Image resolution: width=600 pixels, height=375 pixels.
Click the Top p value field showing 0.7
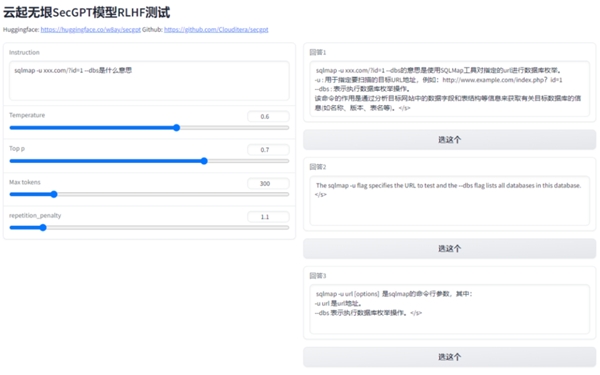click(x=268, y=150)
